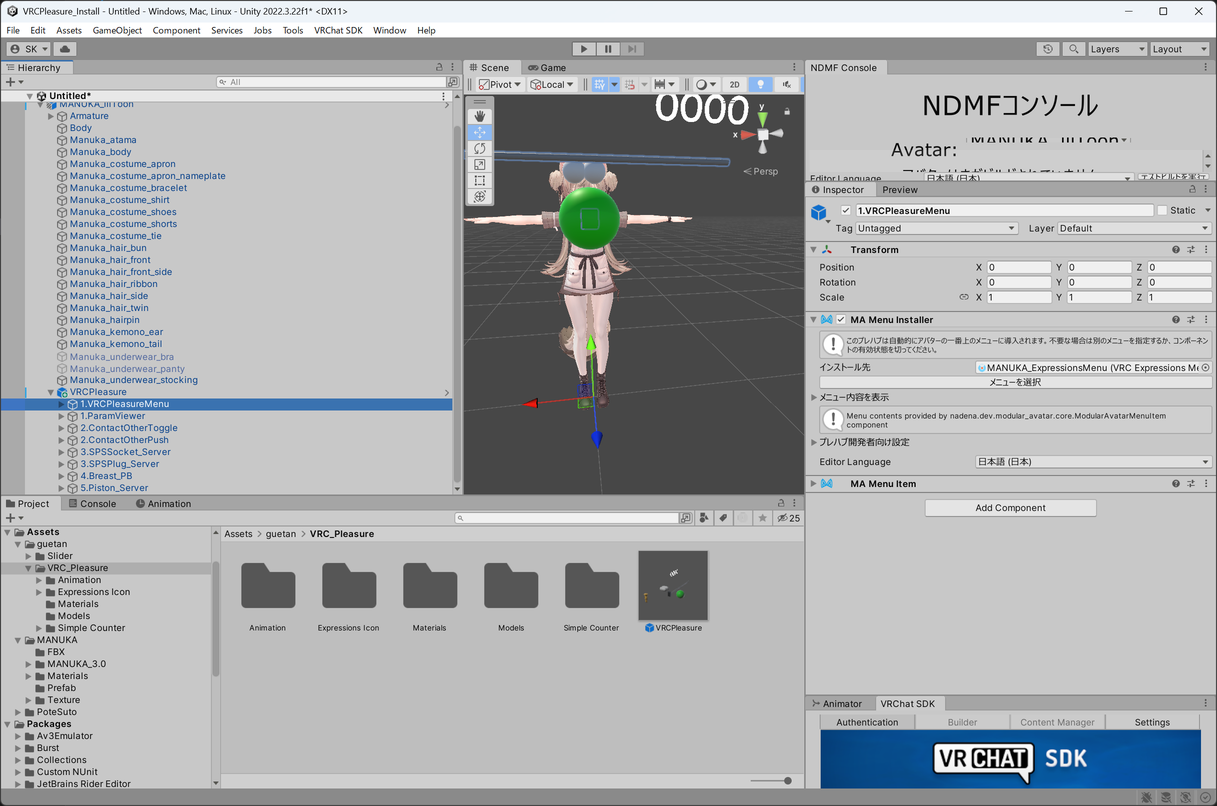Open the Layer Default dropdown
This screenshot has width=1217, height=806.
[1134, 229]
